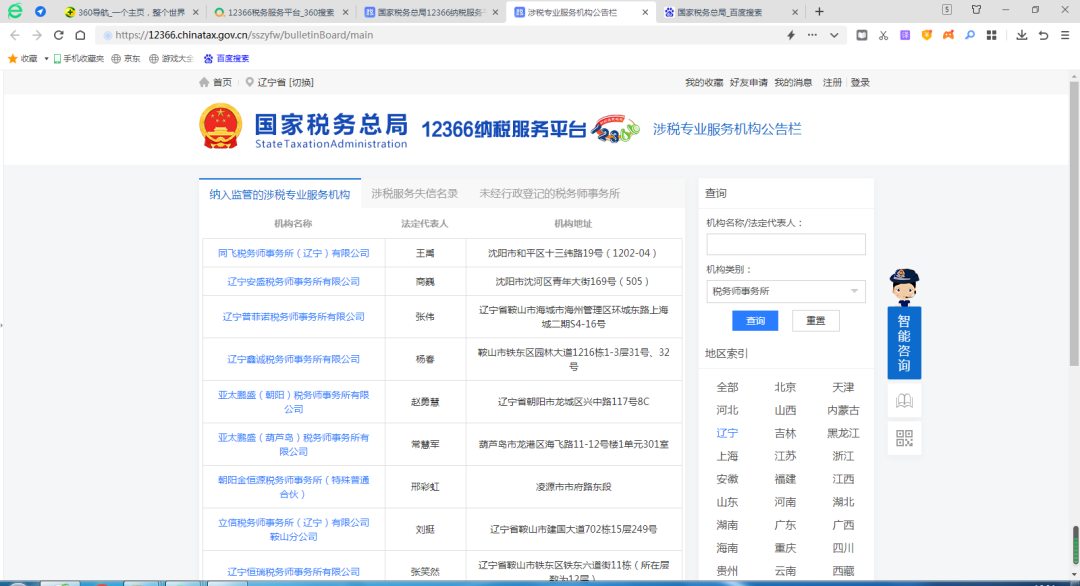Open 朝阳金恒源税务师事务所（特殊普通合伙） link
Image resolution: width=1080 pixels, height=586 pixels.
tap(293, 487)
